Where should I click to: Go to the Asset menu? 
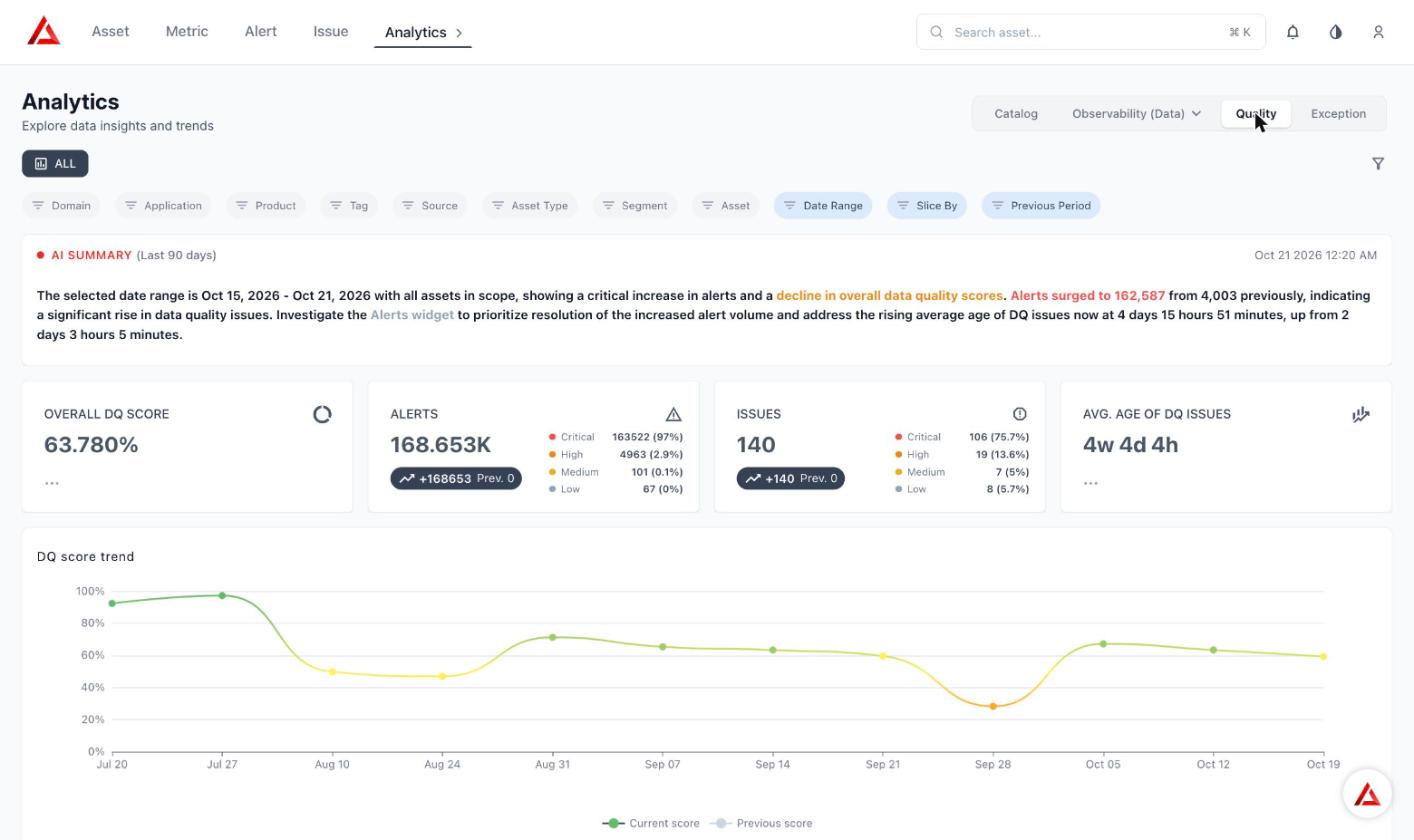[x=110, y=31]
